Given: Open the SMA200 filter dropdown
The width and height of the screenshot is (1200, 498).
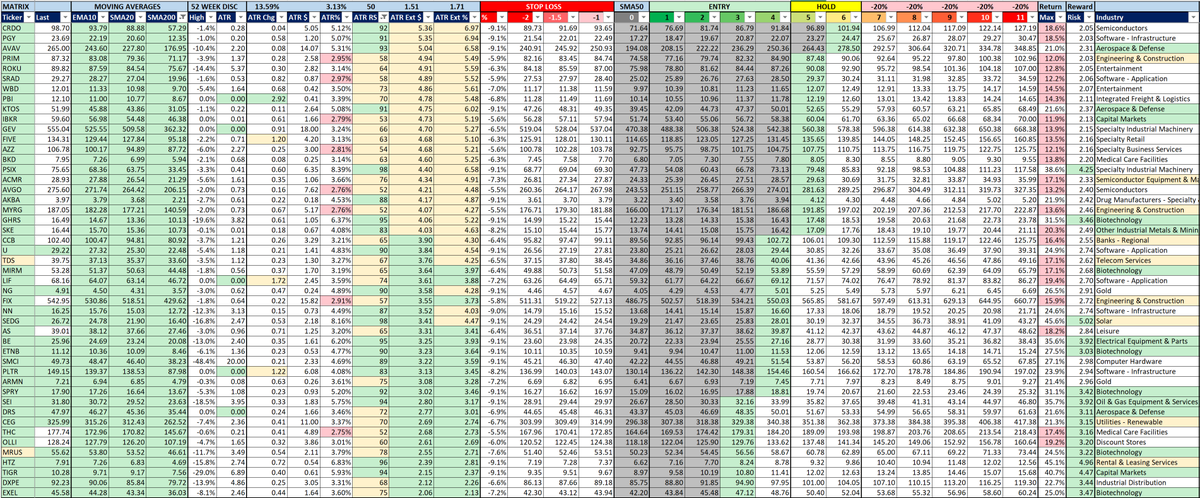Looking at the screenshot, I should [x=182, y=17].
